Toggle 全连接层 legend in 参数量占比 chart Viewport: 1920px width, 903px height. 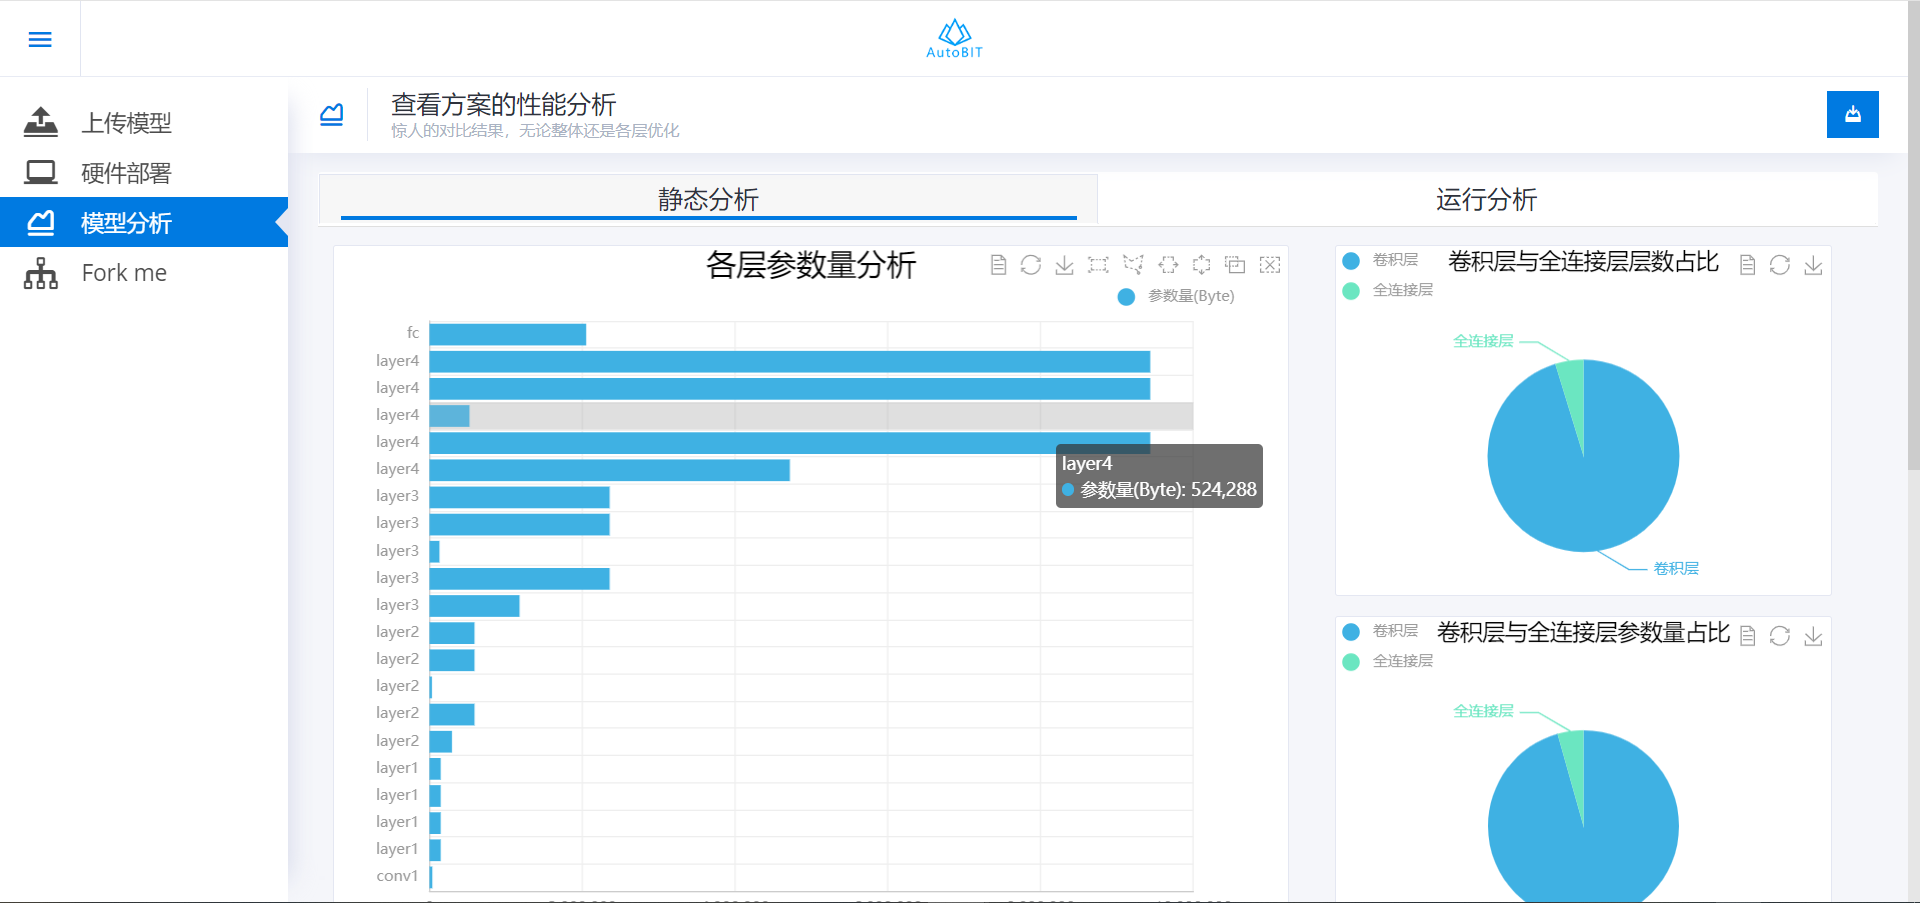1387,661
